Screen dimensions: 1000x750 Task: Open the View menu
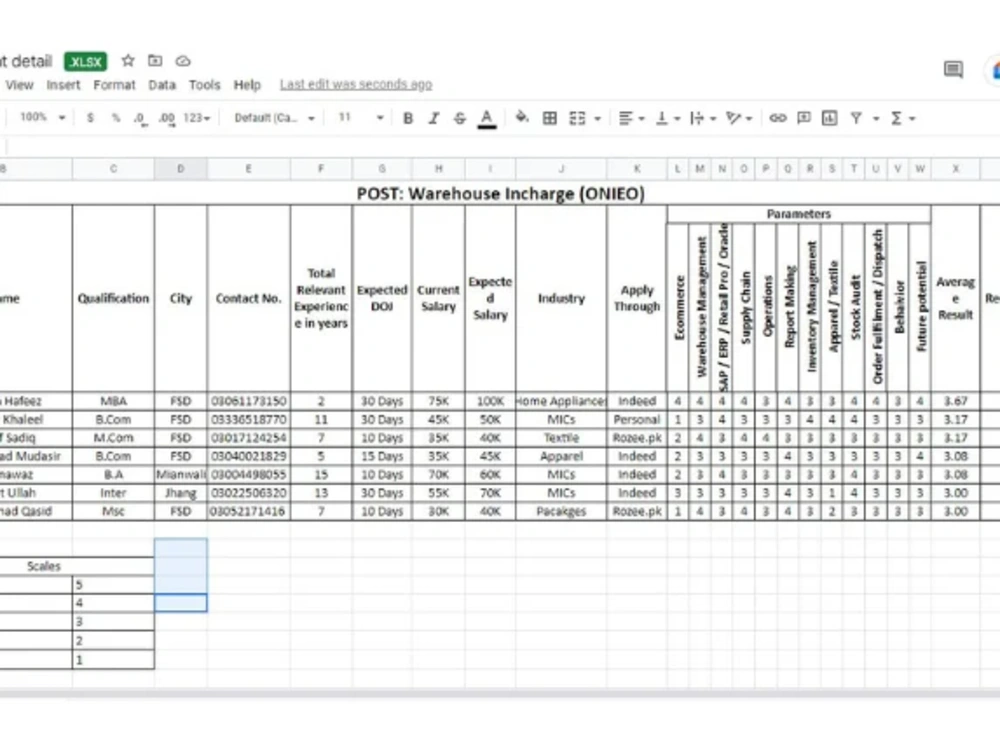pyautogui.click(x=19, y=85)
